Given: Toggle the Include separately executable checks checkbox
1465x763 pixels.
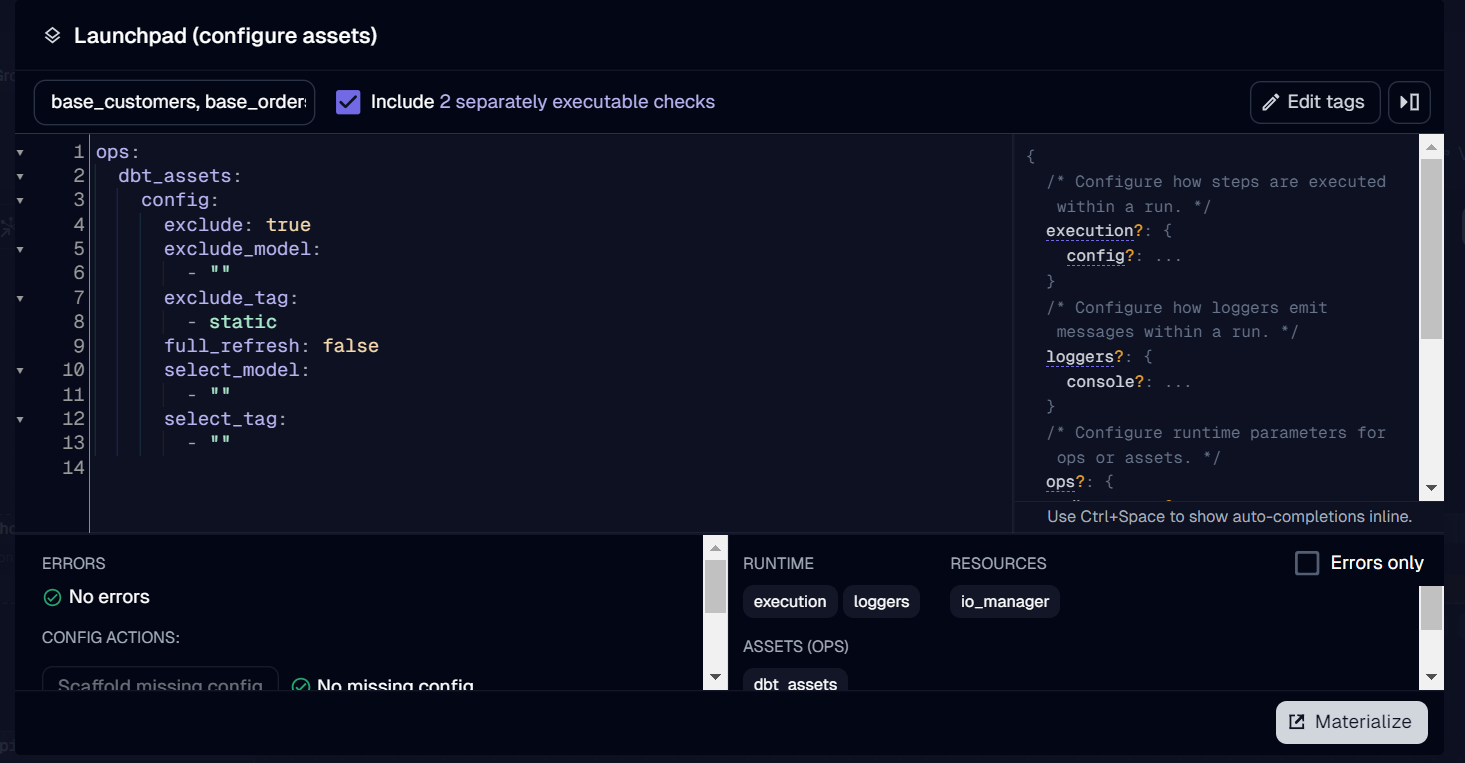Looking at the screenshot, I should pyautogui.click(x=348, y=102).
